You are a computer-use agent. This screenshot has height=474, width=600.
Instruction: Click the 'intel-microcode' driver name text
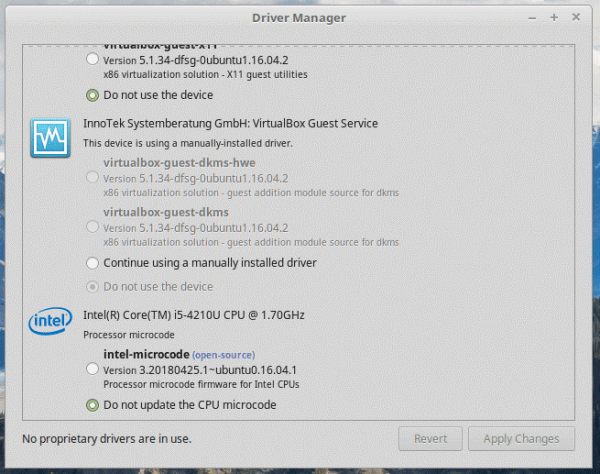pyautogui.click(x=146, y=354)
